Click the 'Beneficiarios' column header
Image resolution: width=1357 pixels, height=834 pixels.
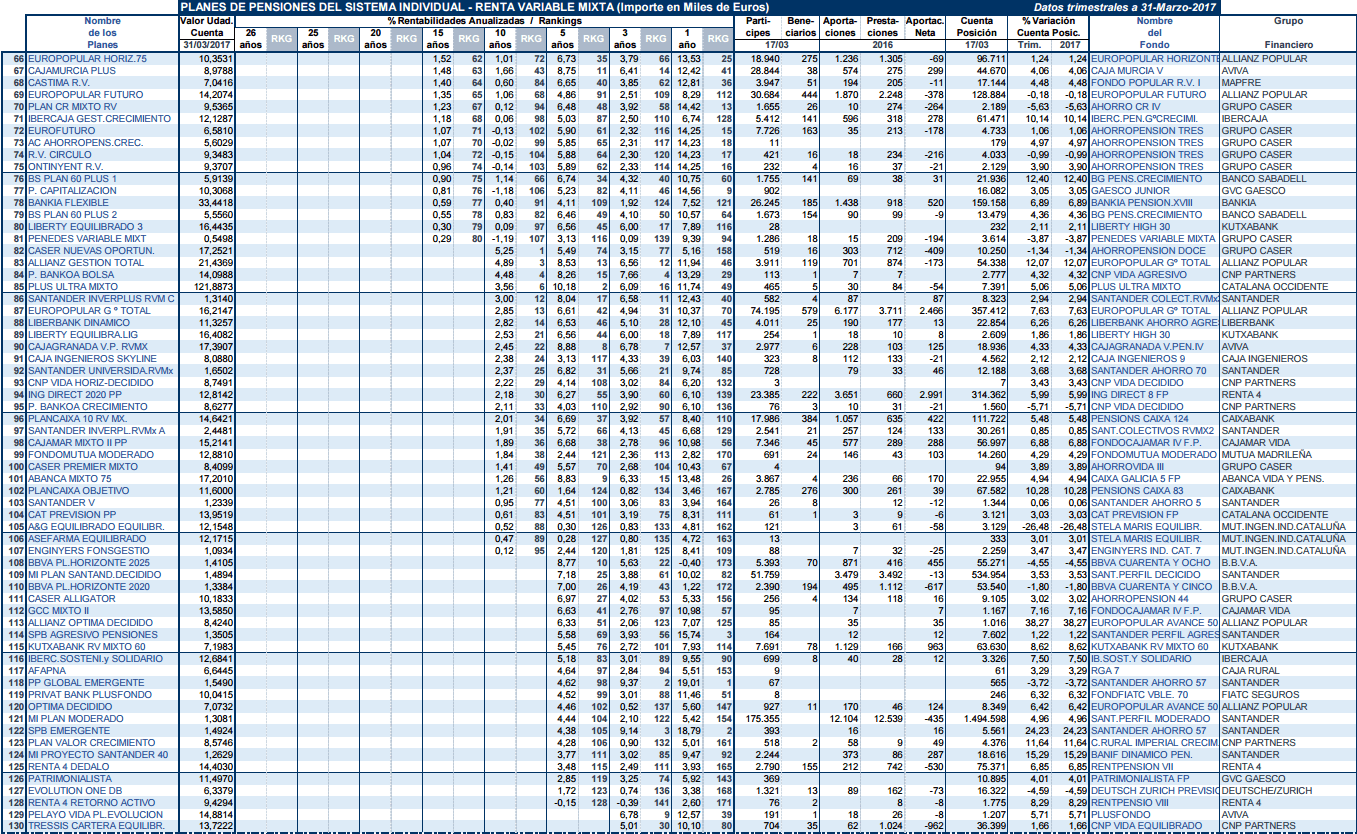(x=801, y=27)
